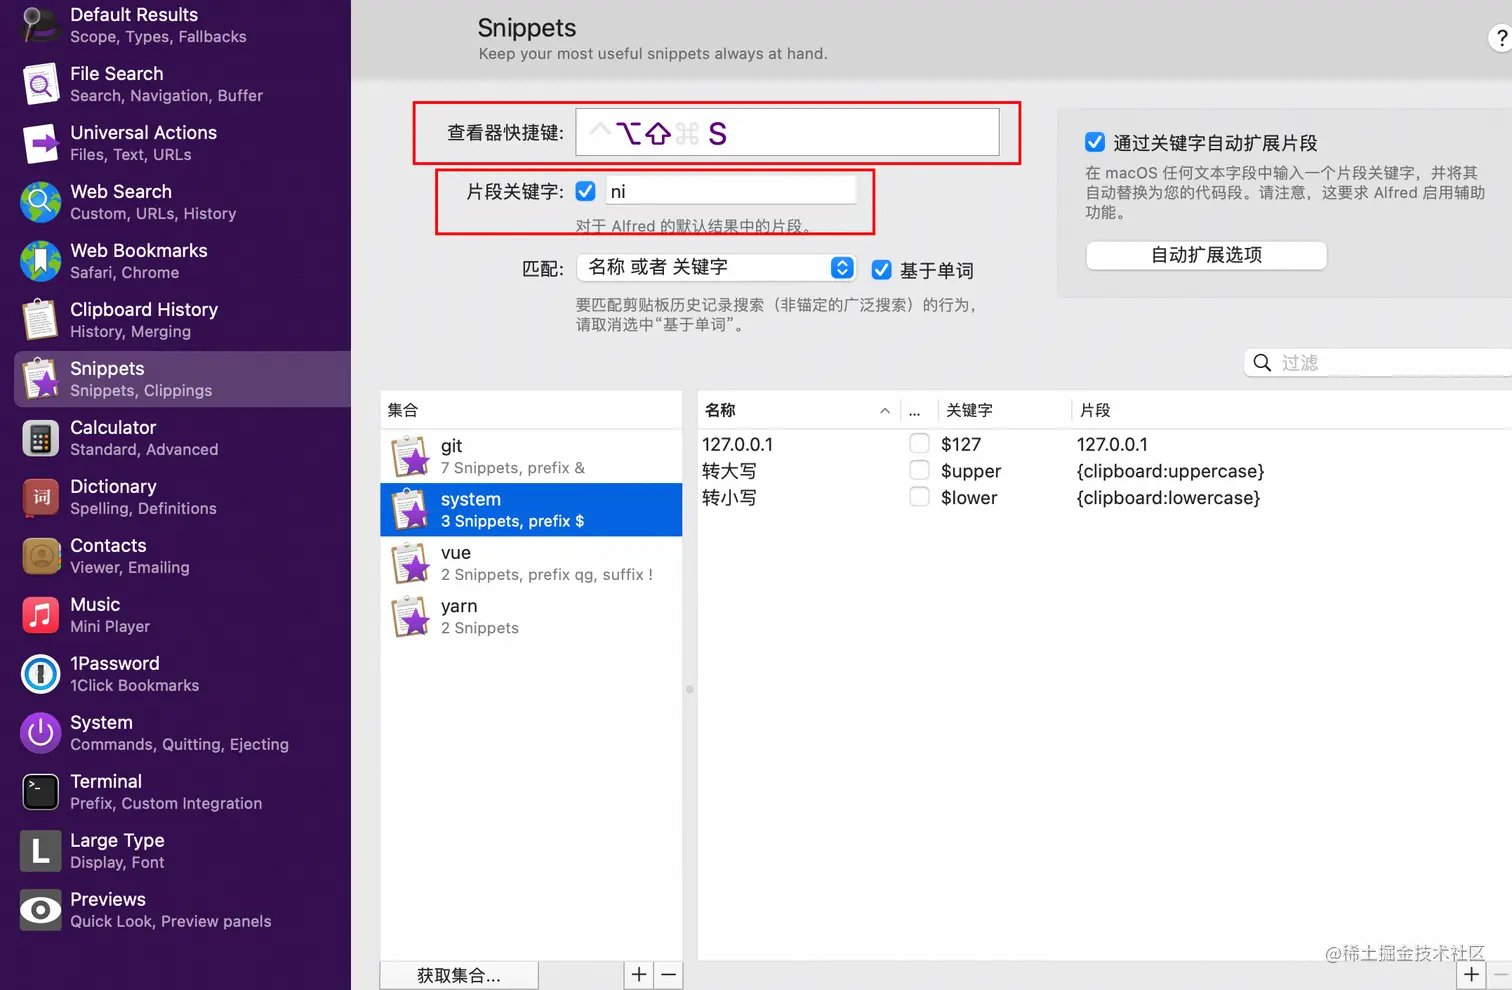1512x990 pixels.
Task: Click keyword $127 cell
Action: tap(961, 444)
